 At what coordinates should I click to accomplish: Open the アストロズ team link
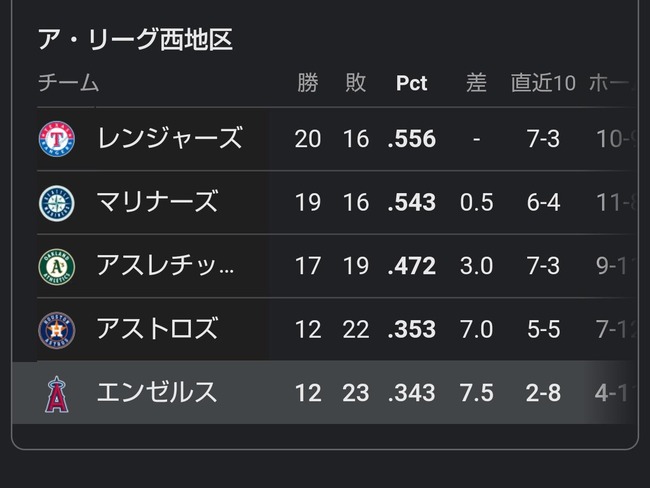coord(157,329)
